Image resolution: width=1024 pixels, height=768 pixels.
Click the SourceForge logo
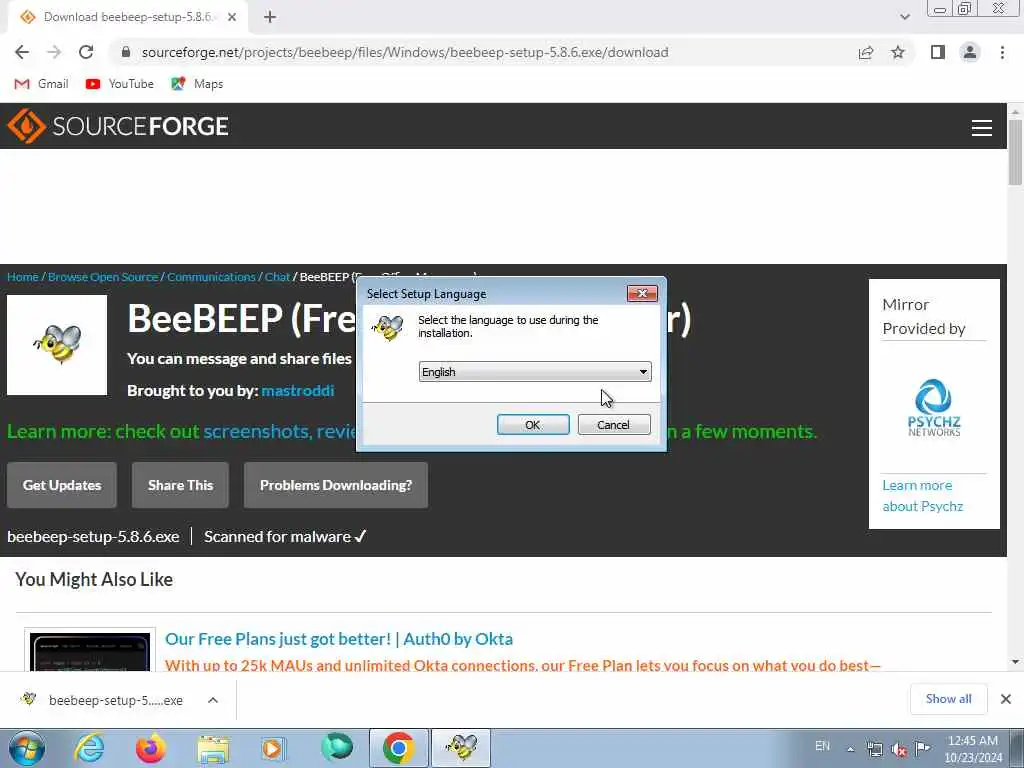click(x=118, y=125)
